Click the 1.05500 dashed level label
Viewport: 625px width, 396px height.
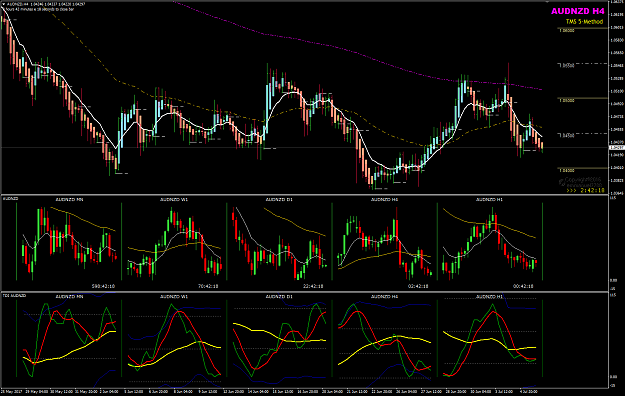pos(568,65)
